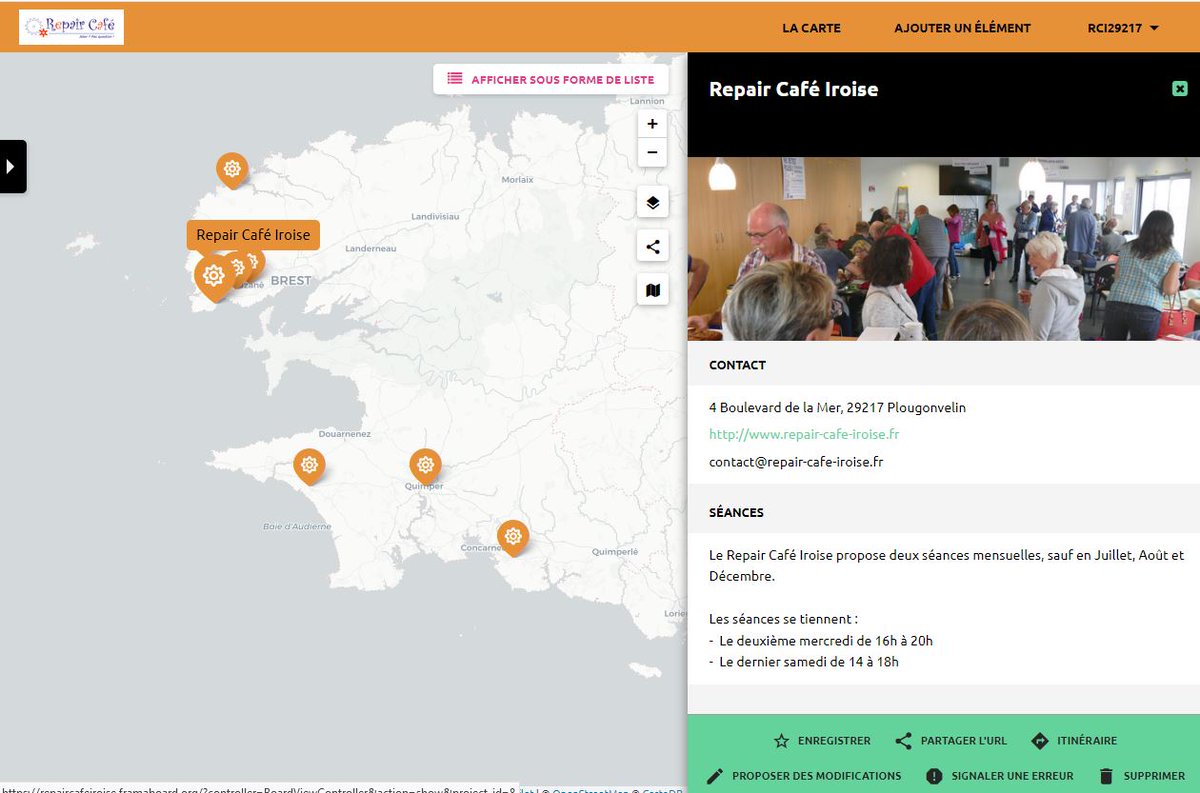The image size is (1200, 793).
Task: Zoom in using the plus control
Action: 652,123
